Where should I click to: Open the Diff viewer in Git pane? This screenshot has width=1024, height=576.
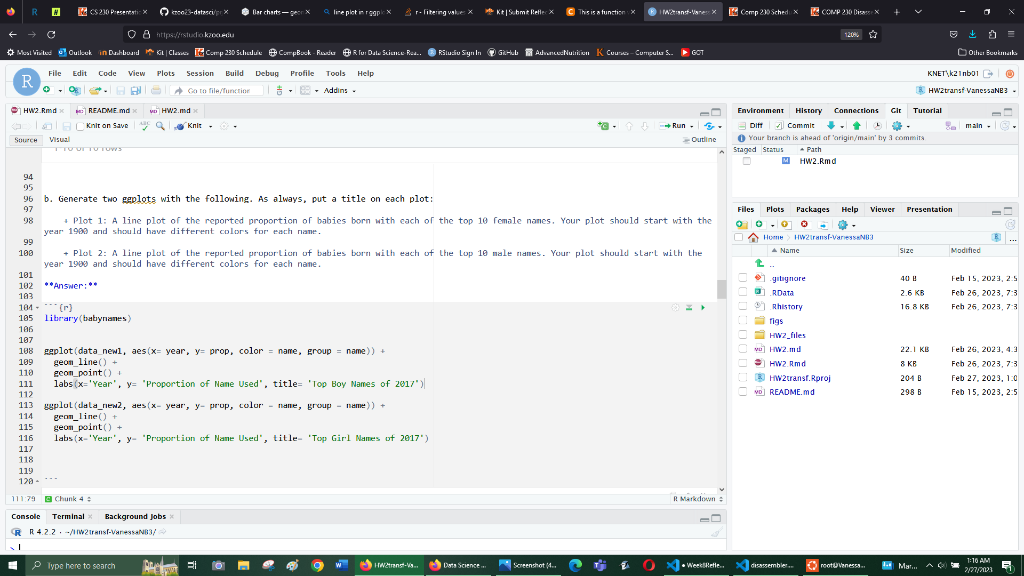(750, 125)
